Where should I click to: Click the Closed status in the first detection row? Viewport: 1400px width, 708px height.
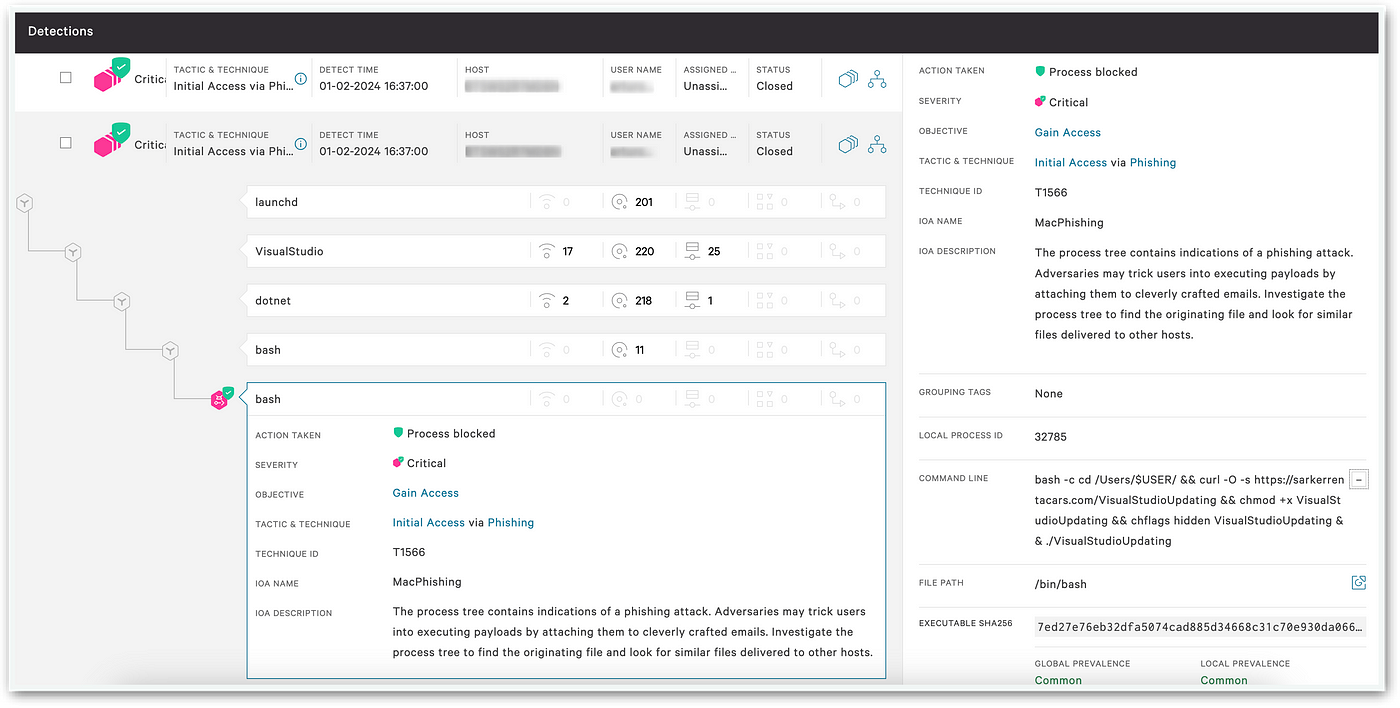tap(774, 86)
